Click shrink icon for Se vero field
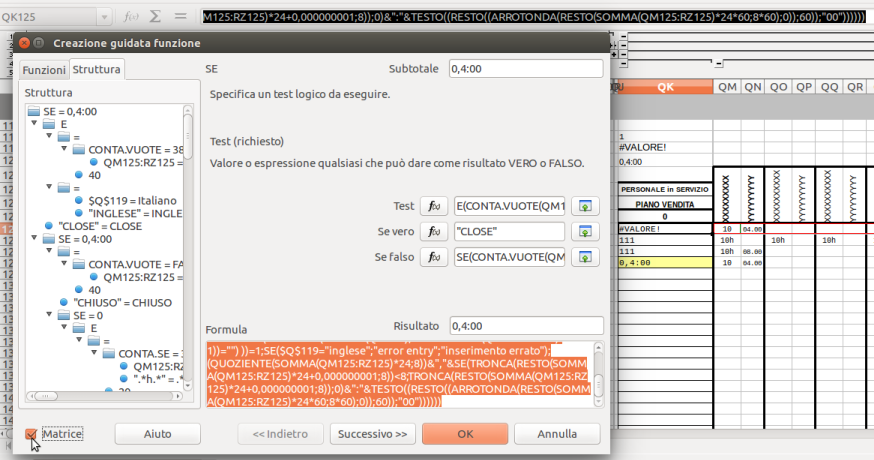The image size is (874, 460). 586,232
